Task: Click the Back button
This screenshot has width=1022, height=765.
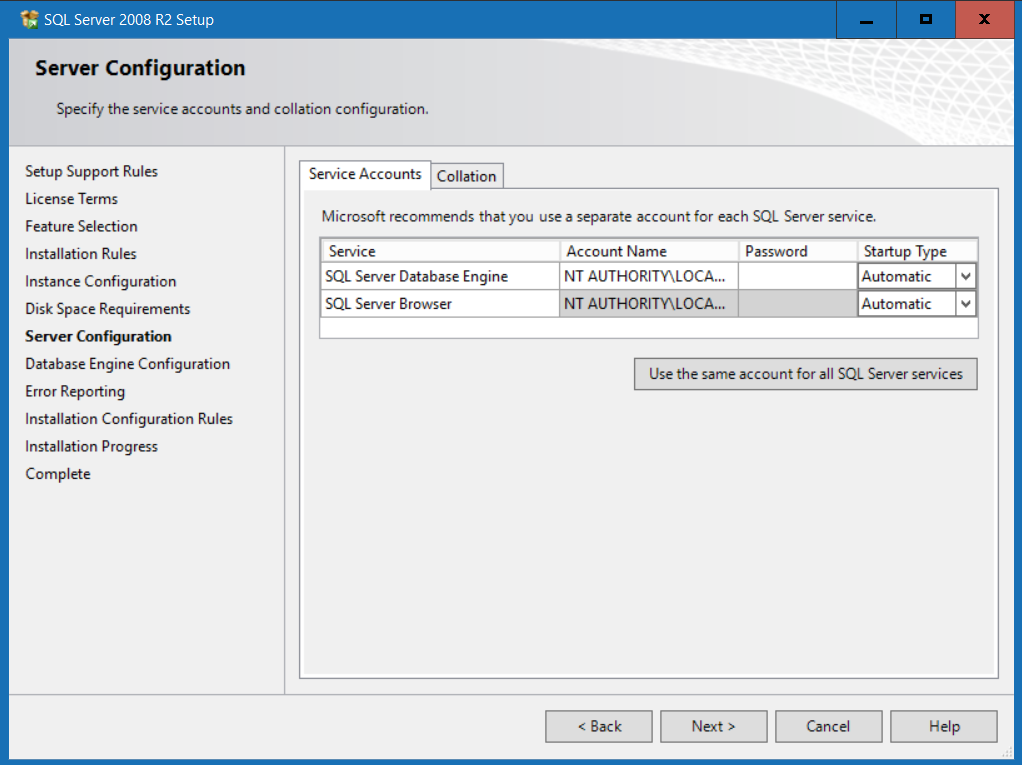Action: (598, 726)
